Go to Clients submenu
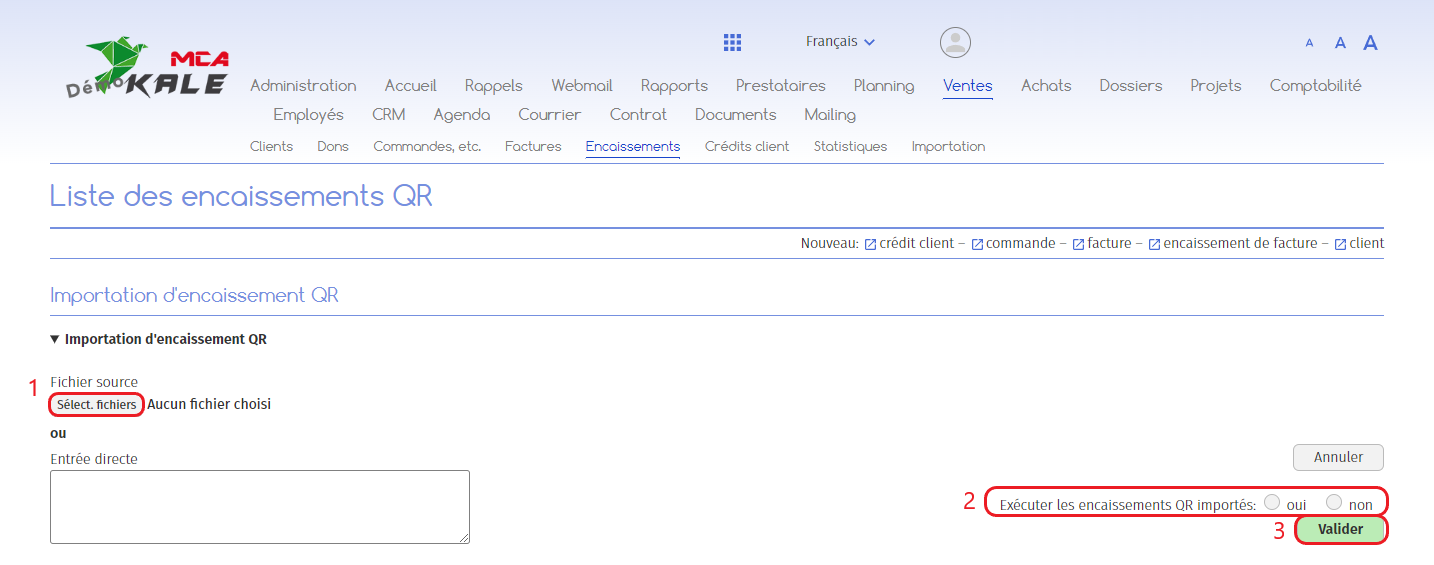Viewport: 1434px width, 565px height. (x=271, y=146)
